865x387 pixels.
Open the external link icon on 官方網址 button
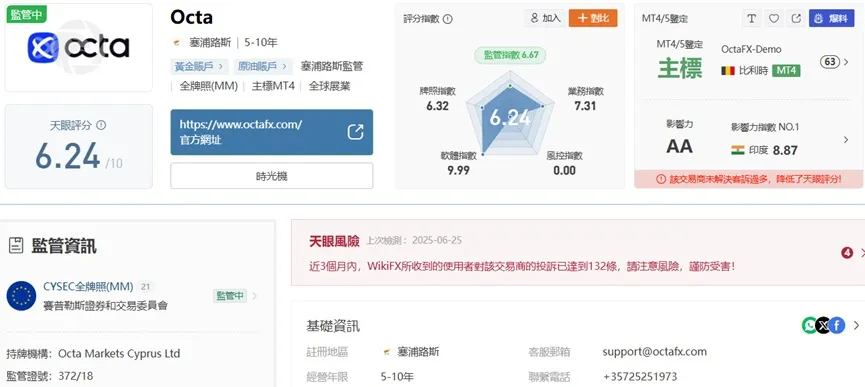coord(355,132)
